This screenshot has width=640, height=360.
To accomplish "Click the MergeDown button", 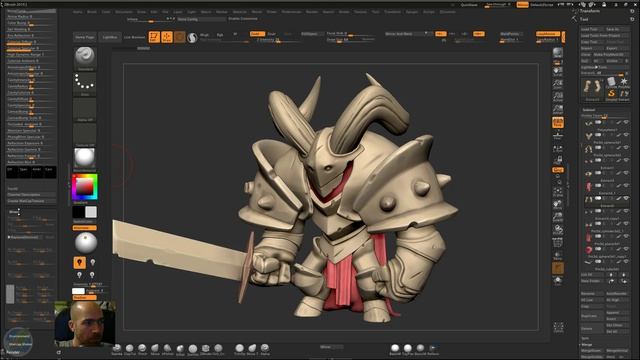I will pos(592,351).
